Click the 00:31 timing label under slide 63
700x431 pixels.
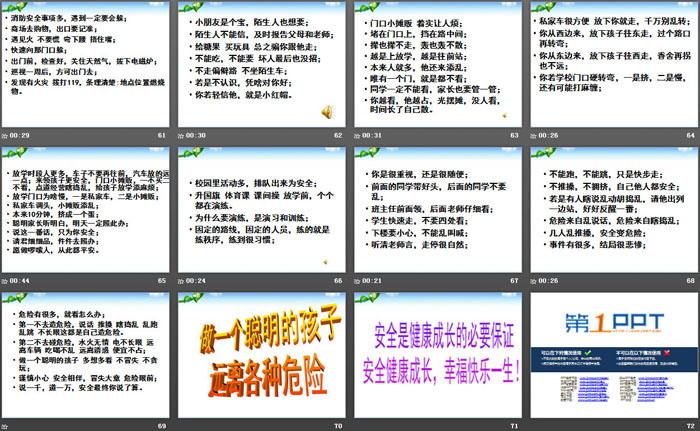(x=369, y=135)
